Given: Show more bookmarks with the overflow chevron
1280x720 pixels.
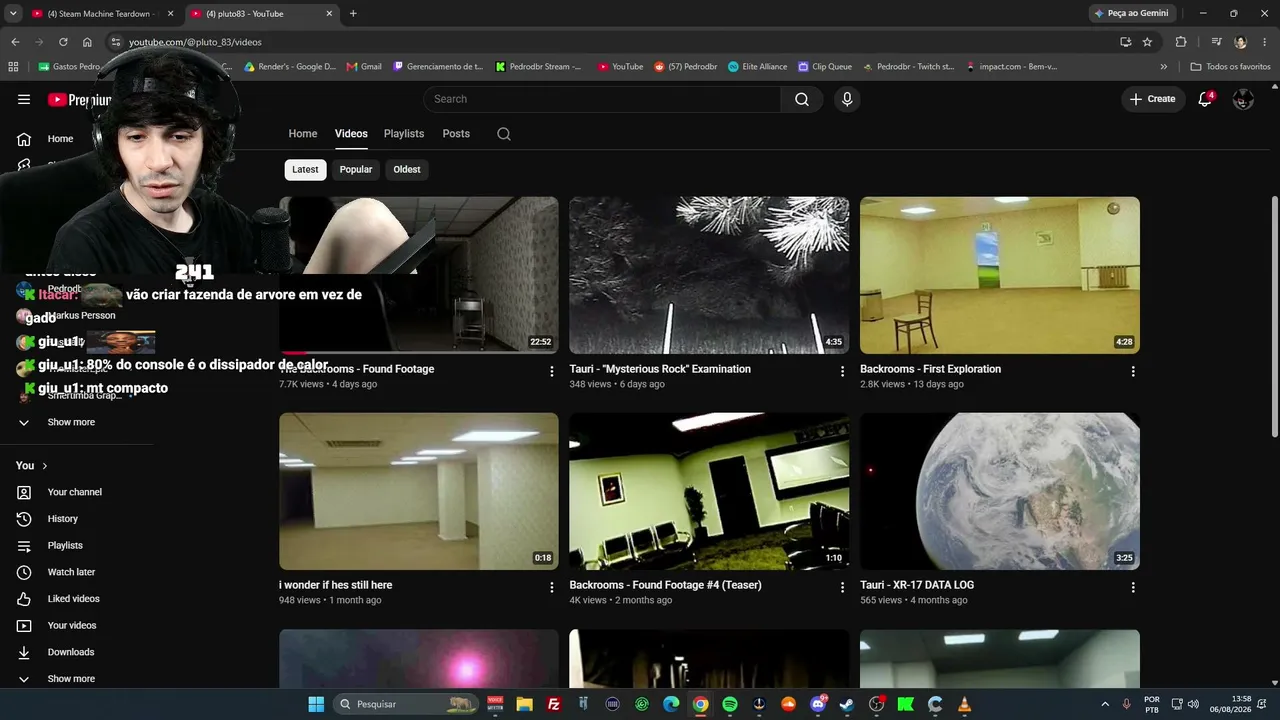Looking at the screenshot, I should pyautogui.click(x=1163, y=67).
